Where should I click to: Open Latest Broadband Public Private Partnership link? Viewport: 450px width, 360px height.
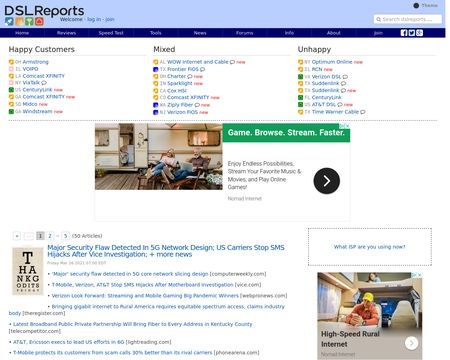click(x=132, y=324)
